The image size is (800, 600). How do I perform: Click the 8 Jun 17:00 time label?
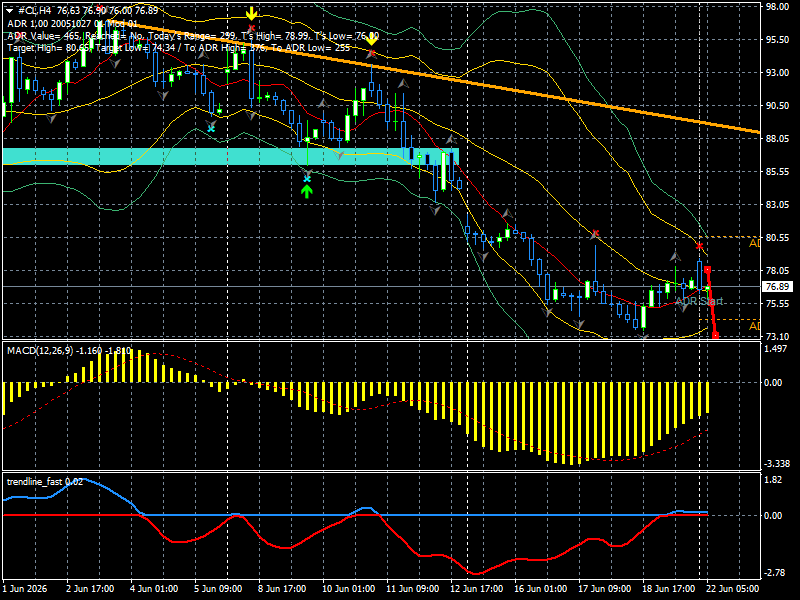(282, 589)
